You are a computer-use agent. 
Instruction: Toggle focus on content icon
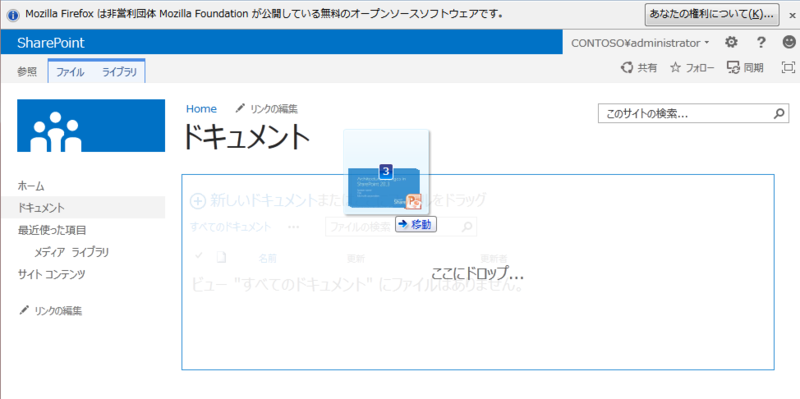788,67
